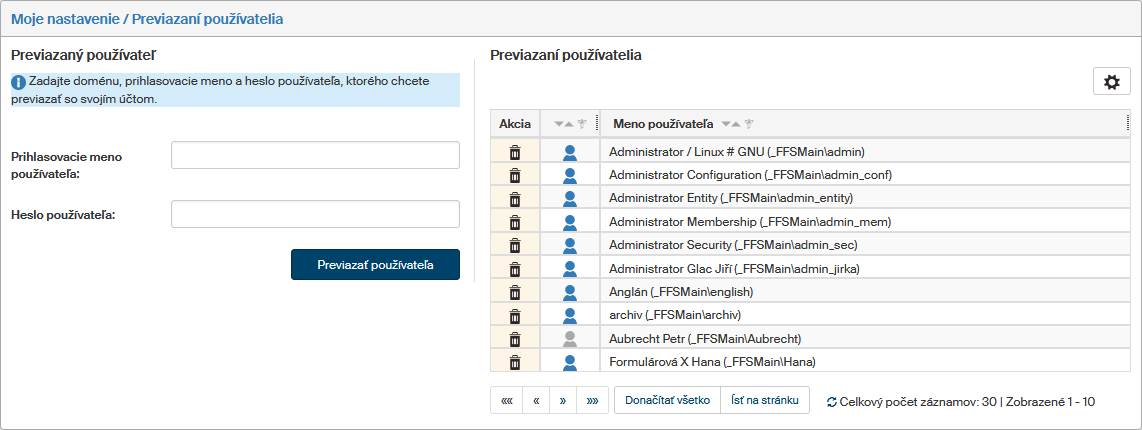1142x430 pixels.
Task: Sort Meno používateľa column descending
Action: pyautogui.click(x=726, y=124)
